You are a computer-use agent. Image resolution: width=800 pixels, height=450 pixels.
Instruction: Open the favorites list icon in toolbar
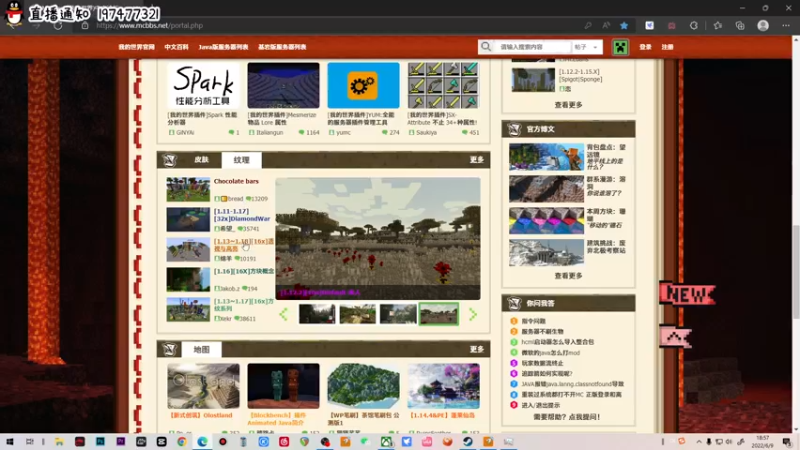tap(718, 26)
